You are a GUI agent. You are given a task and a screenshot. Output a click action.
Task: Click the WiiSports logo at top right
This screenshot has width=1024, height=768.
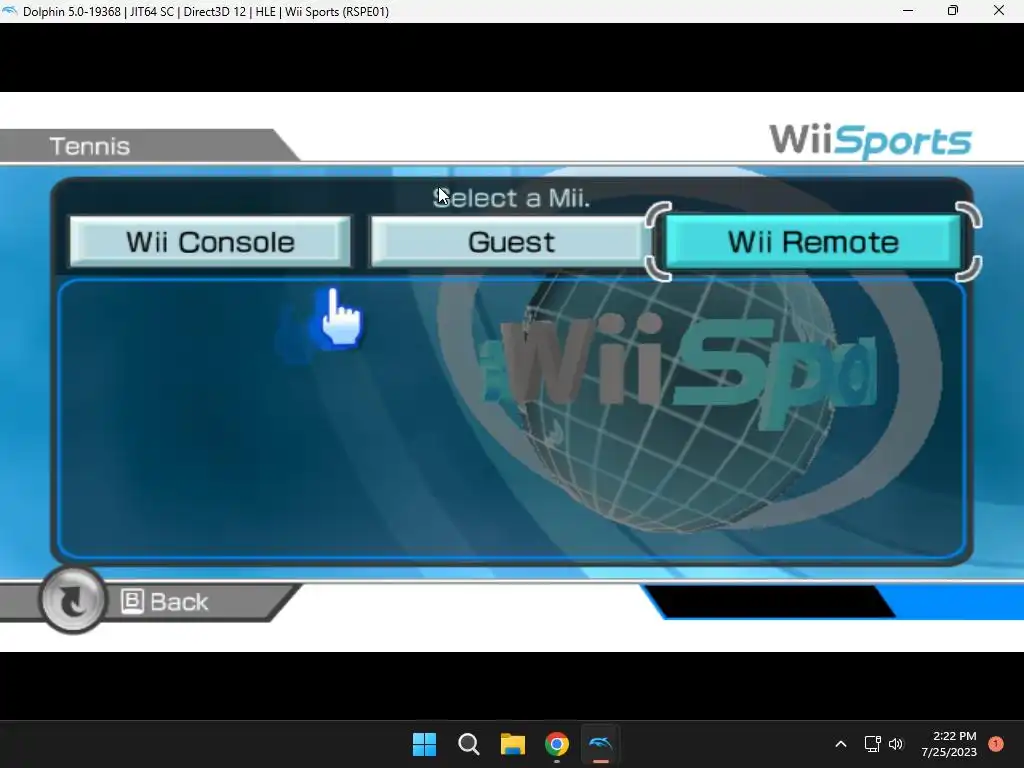[x=871, y=140]
